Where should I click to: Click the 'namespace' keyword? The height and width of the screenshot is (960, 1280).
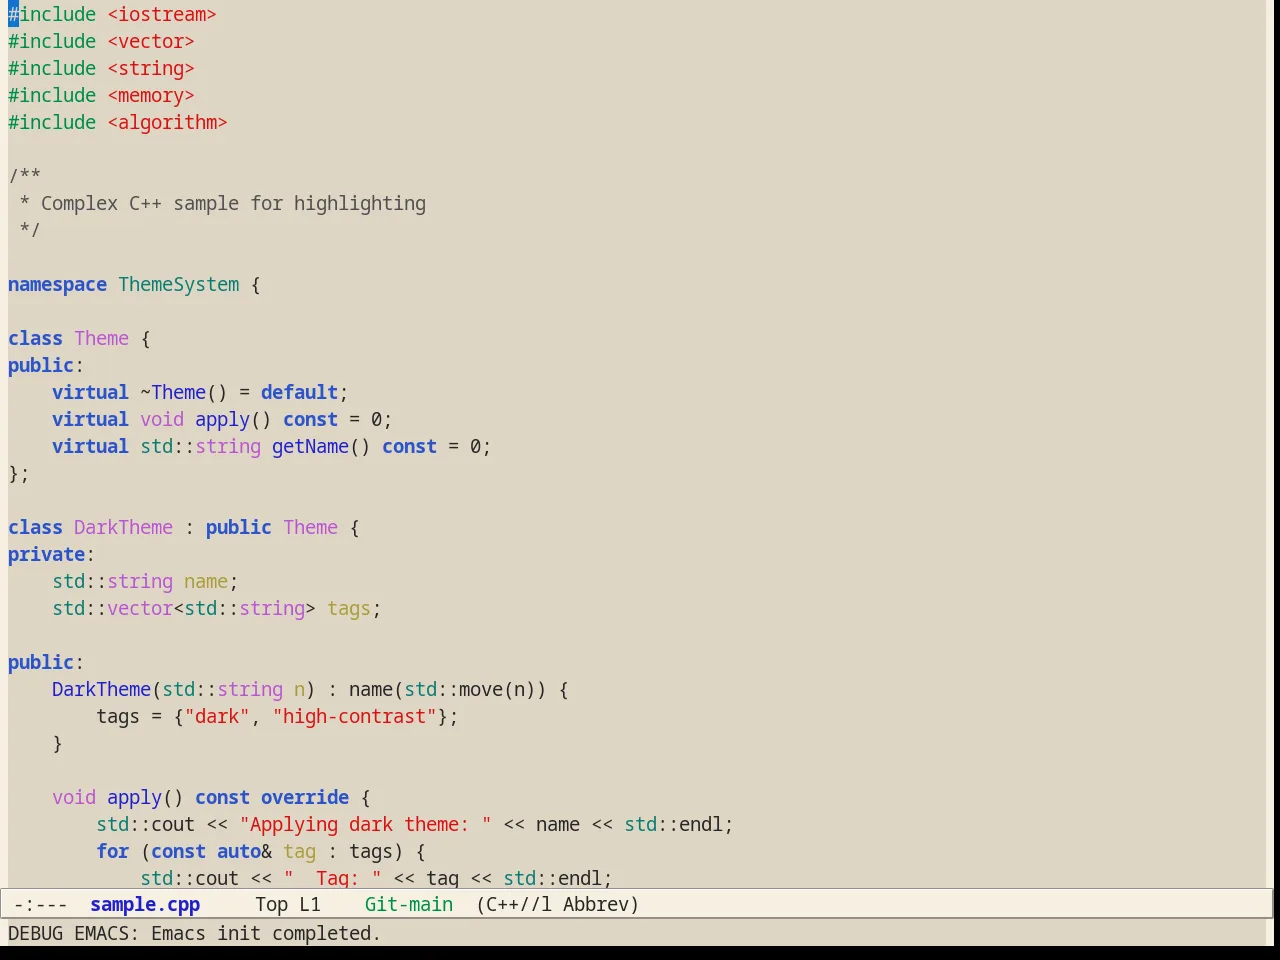pyautogui.click(x=57, y=285)
